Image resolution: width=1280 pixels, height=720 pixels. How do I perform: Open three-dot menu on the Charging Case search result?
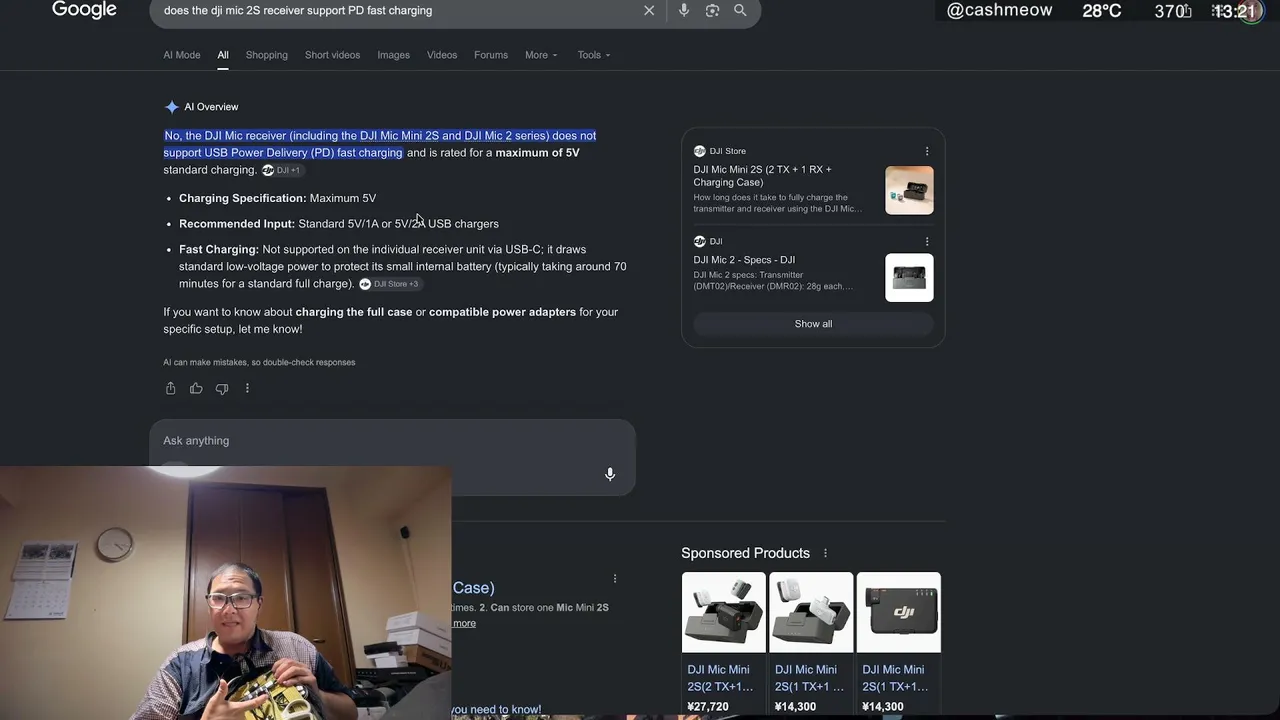[615, 578]
